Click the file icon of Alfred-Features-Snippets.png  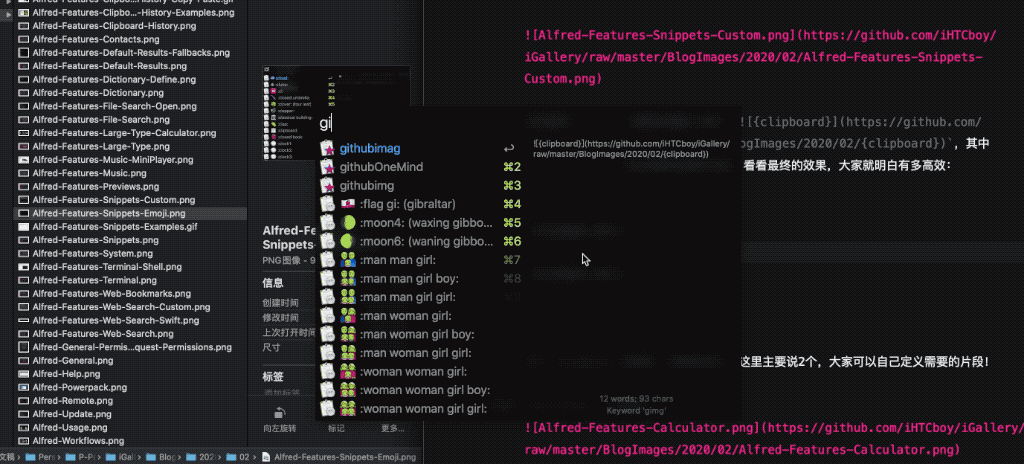pos(24,240)
